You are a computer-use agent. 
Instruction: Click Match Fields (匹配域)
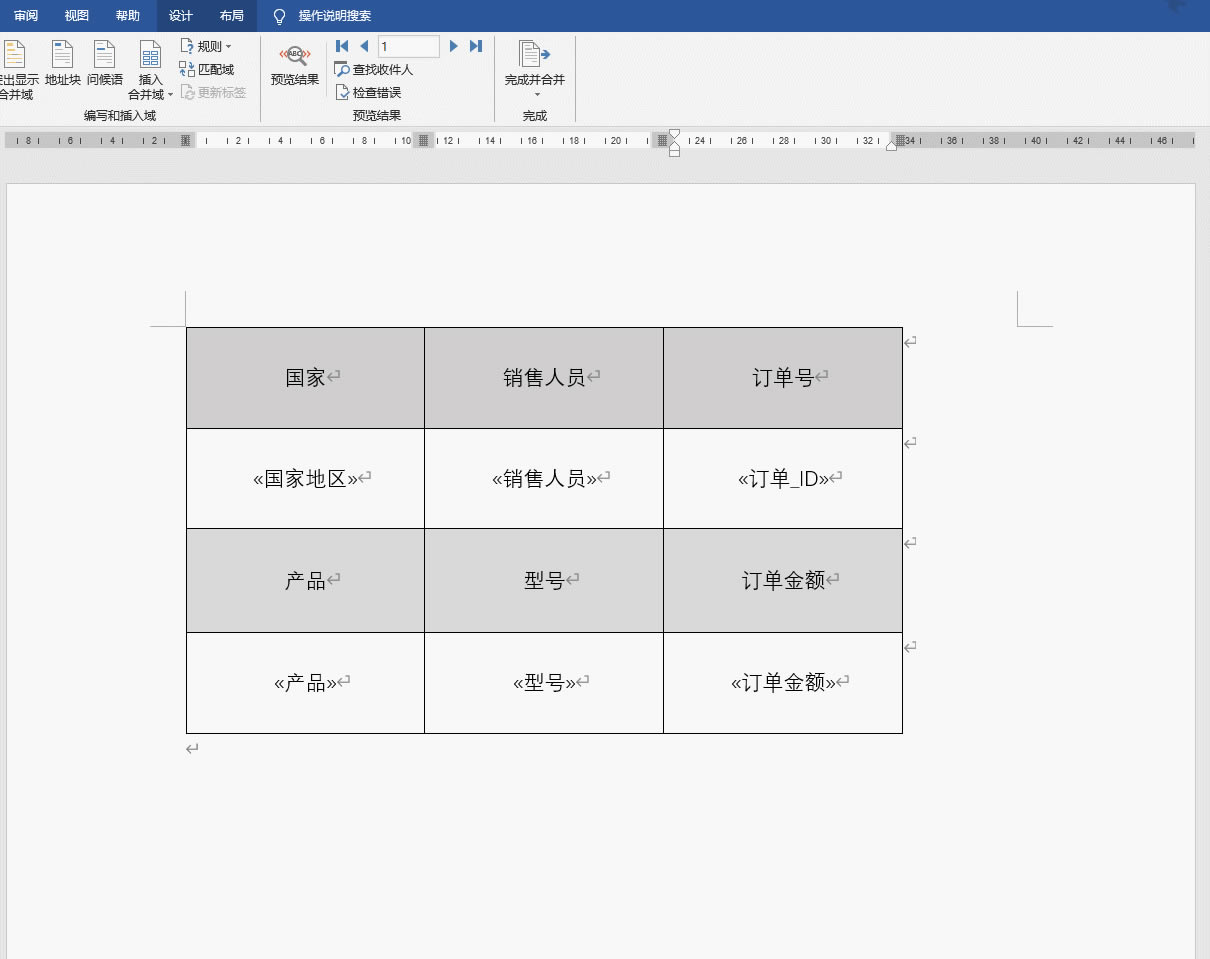tap(207, 69)
